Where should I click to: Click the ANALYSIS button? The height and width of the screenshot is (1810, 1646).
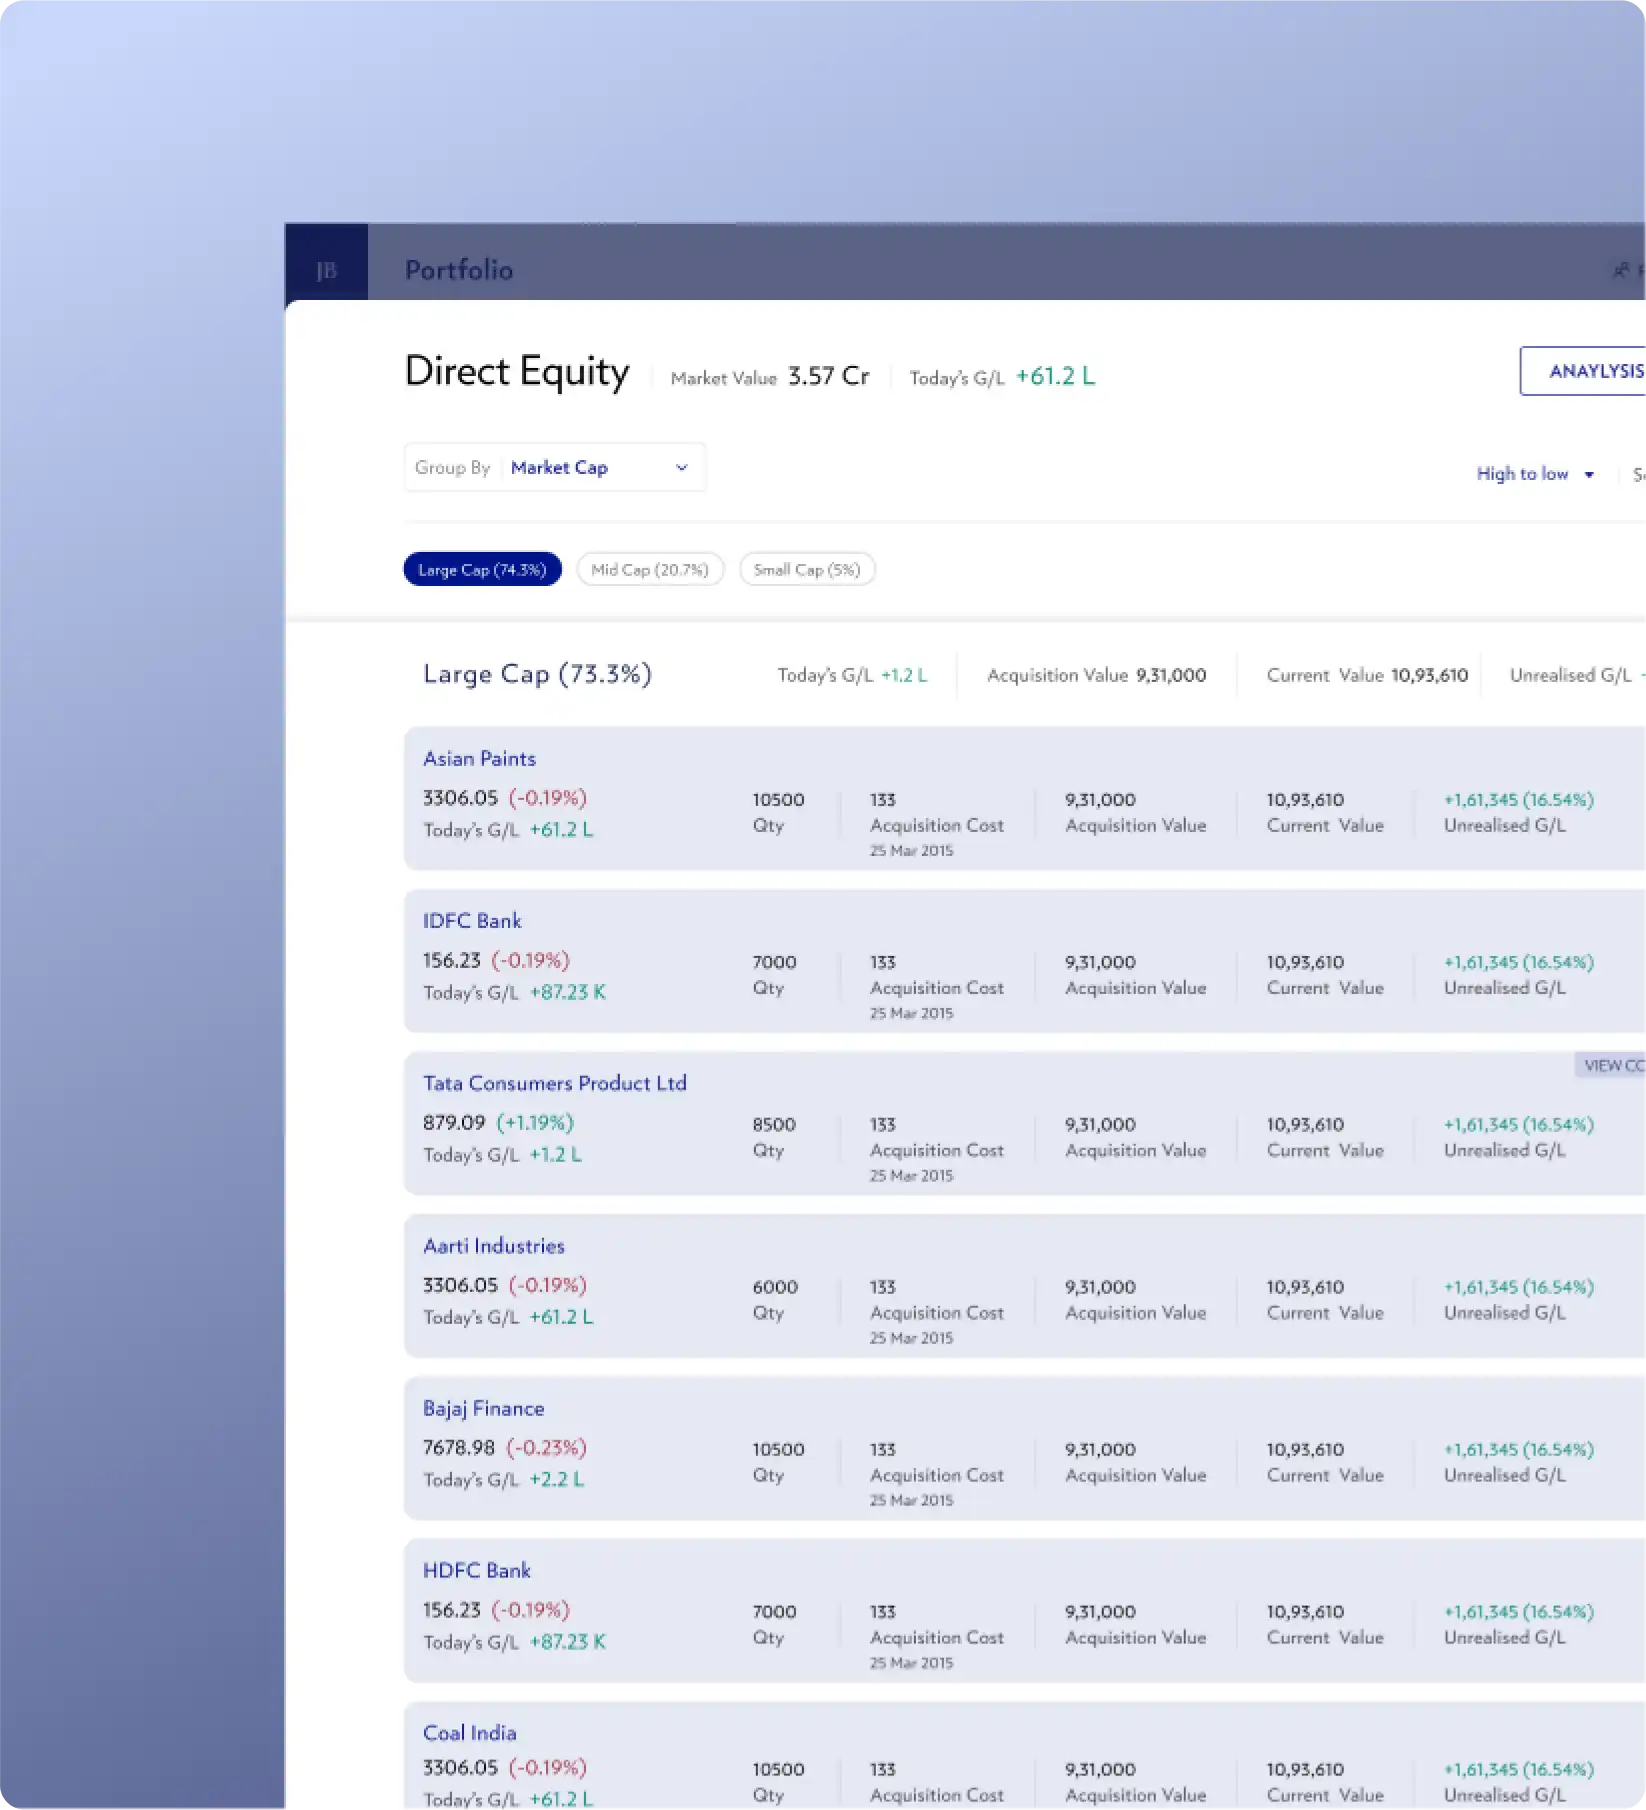1583,371
